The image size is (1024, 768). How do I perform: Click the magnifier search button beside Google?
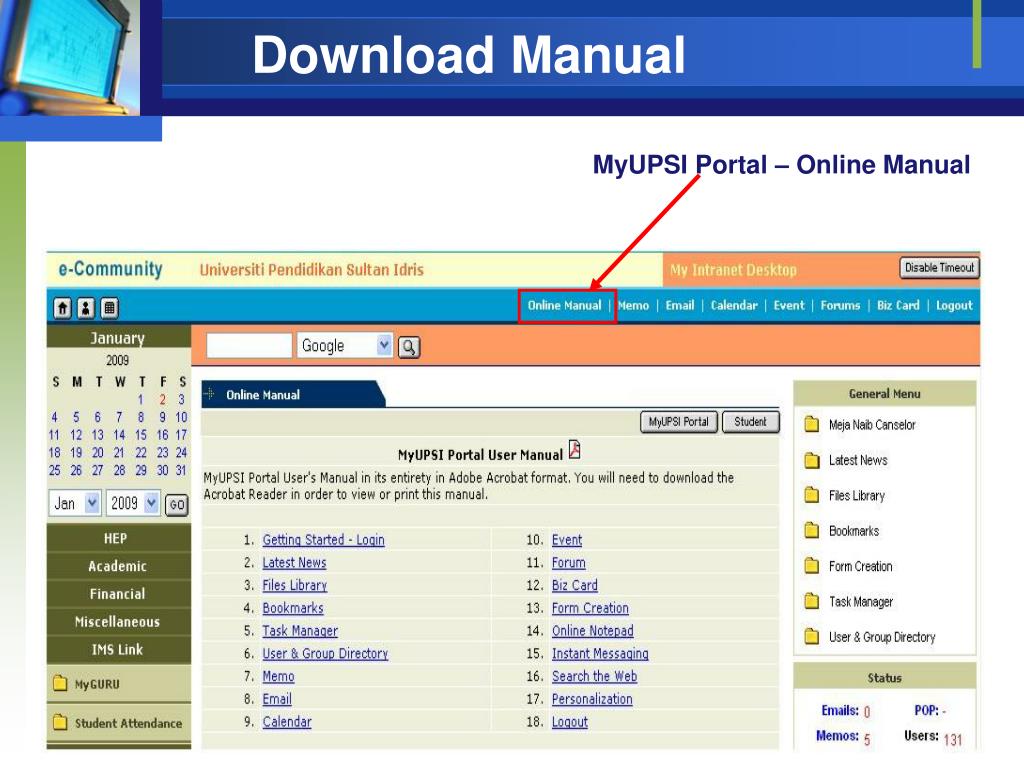[409, 347]
